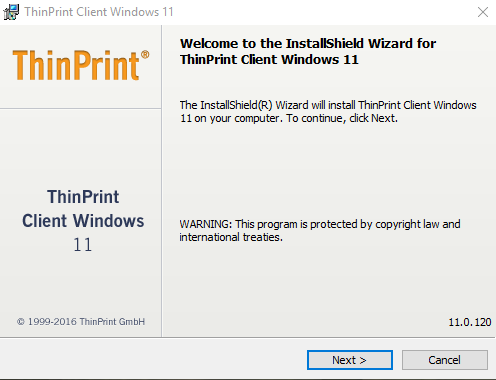This screenshot has width=496, height=380.
Task: Click the Welcome to the InstallShield Wizard heading
Action: pyautogui.click(x=308, y=52)
